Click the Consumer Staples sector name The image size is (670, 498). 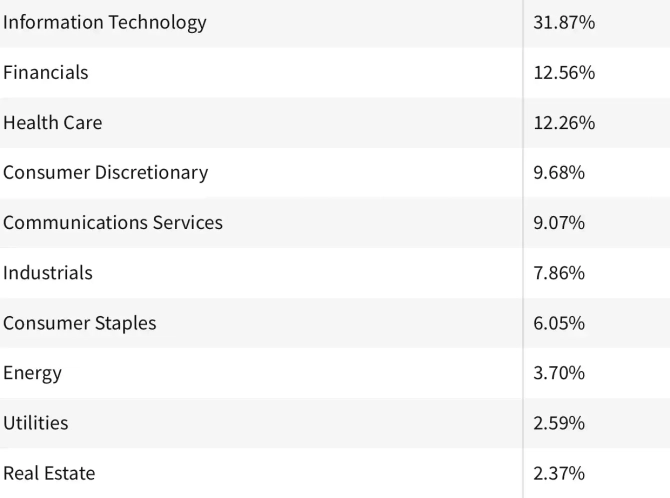click(80, 322)
